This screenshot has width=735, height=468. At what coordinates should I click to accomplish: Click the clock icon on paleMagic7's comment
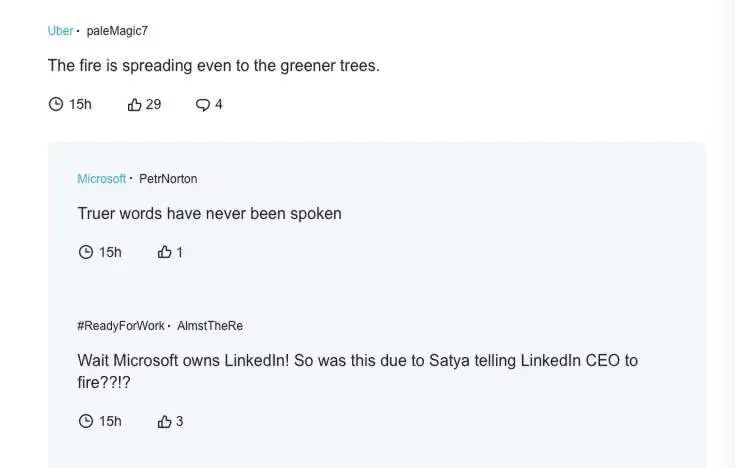click(x=56, y=104)
